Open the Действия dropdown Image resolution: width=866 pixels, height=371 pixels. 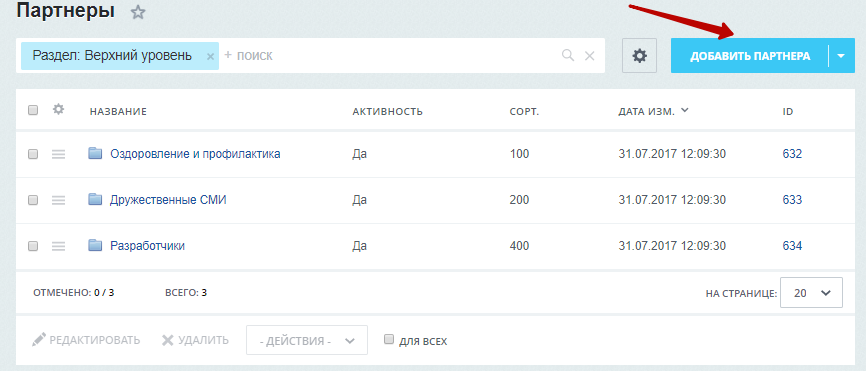pyautogui.click(x=307, y=340)
